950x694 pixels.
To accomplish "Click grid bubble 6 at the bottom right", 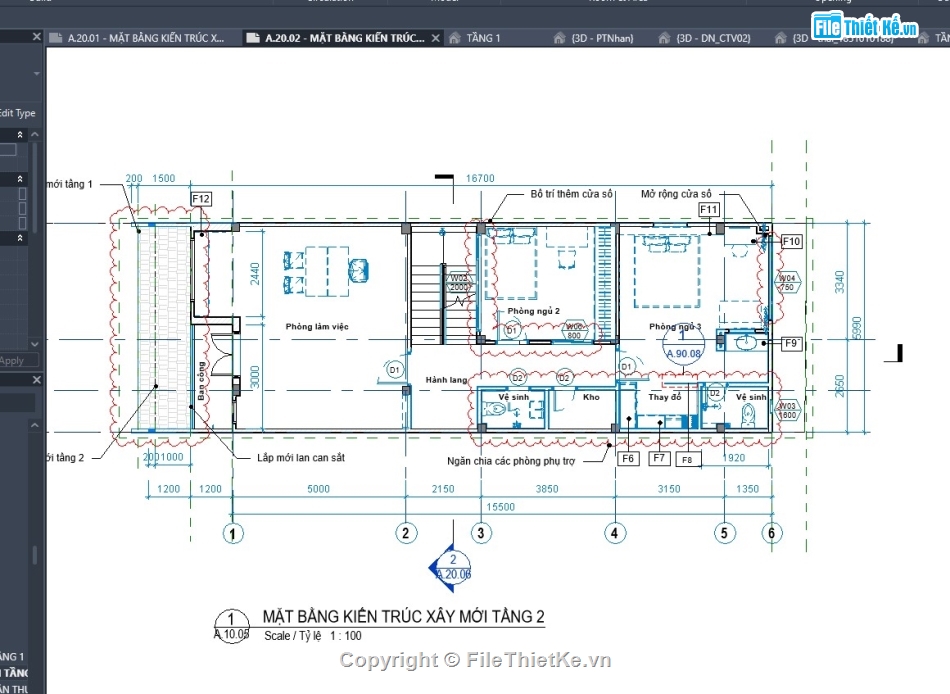I will 771,533.
